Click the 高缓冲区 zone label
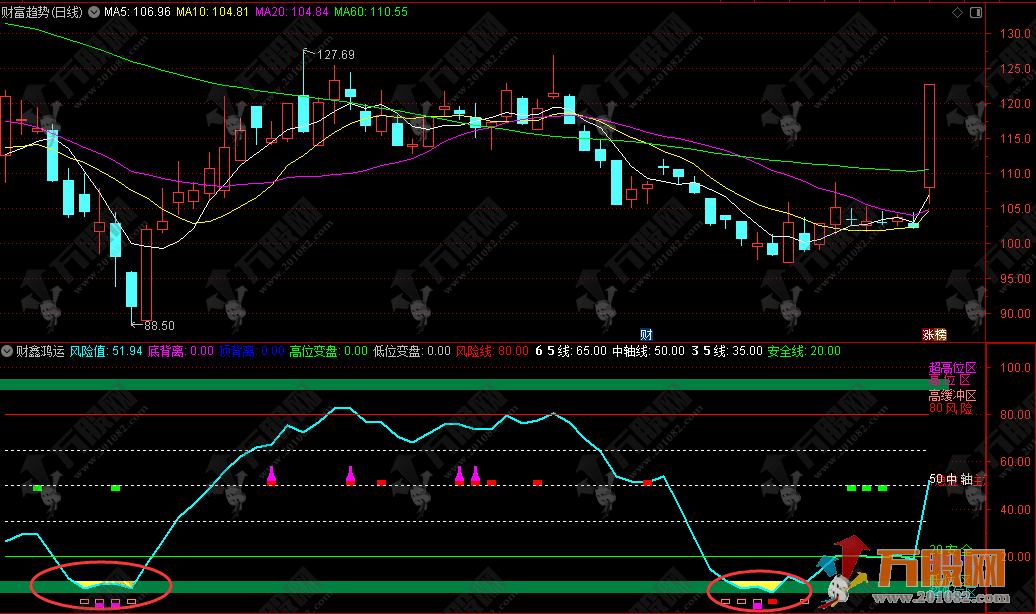This screenshot has height=614, width=1036. click(x=952, y=395)
